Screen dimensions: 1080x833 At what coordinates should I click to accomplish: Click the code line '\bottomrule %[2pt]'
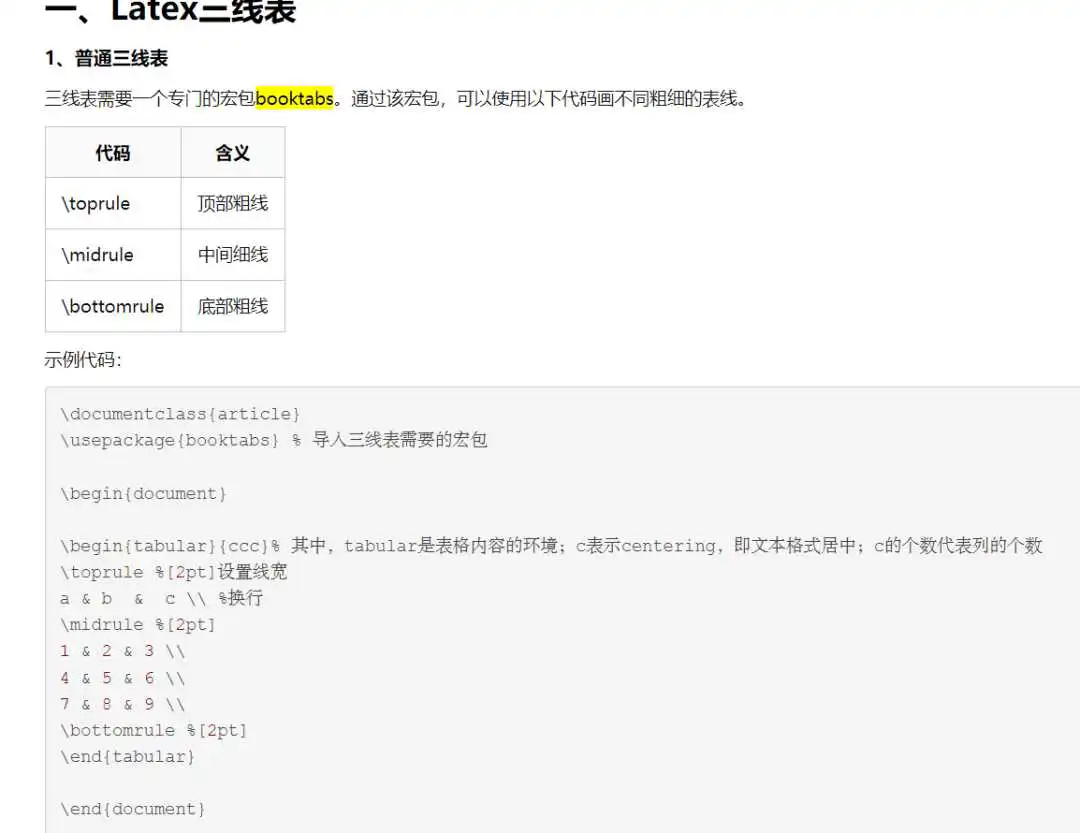click(x=154, y=730)
